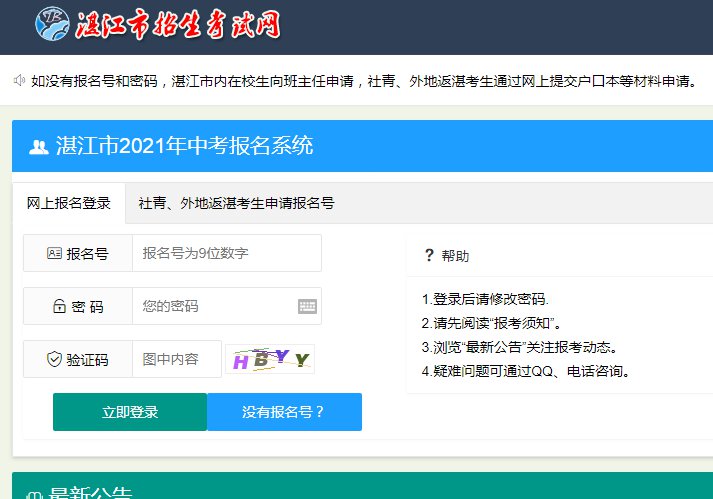Click the question mark help icon
The width and height of the screenshot is (713, 499).
pos(429,255)
